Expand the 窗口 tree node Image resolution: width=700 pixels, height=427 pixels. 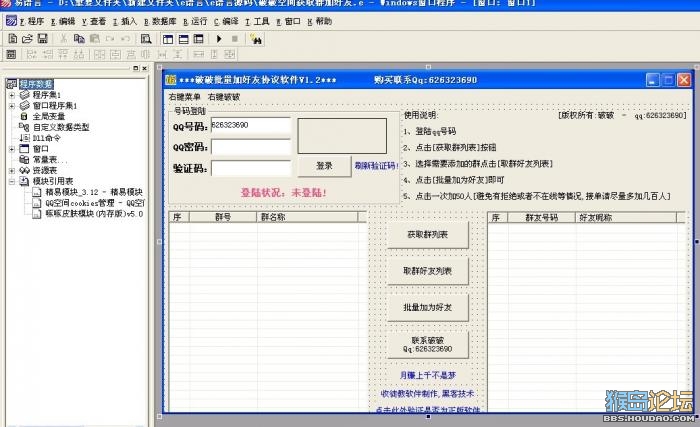tap(12, 149)
